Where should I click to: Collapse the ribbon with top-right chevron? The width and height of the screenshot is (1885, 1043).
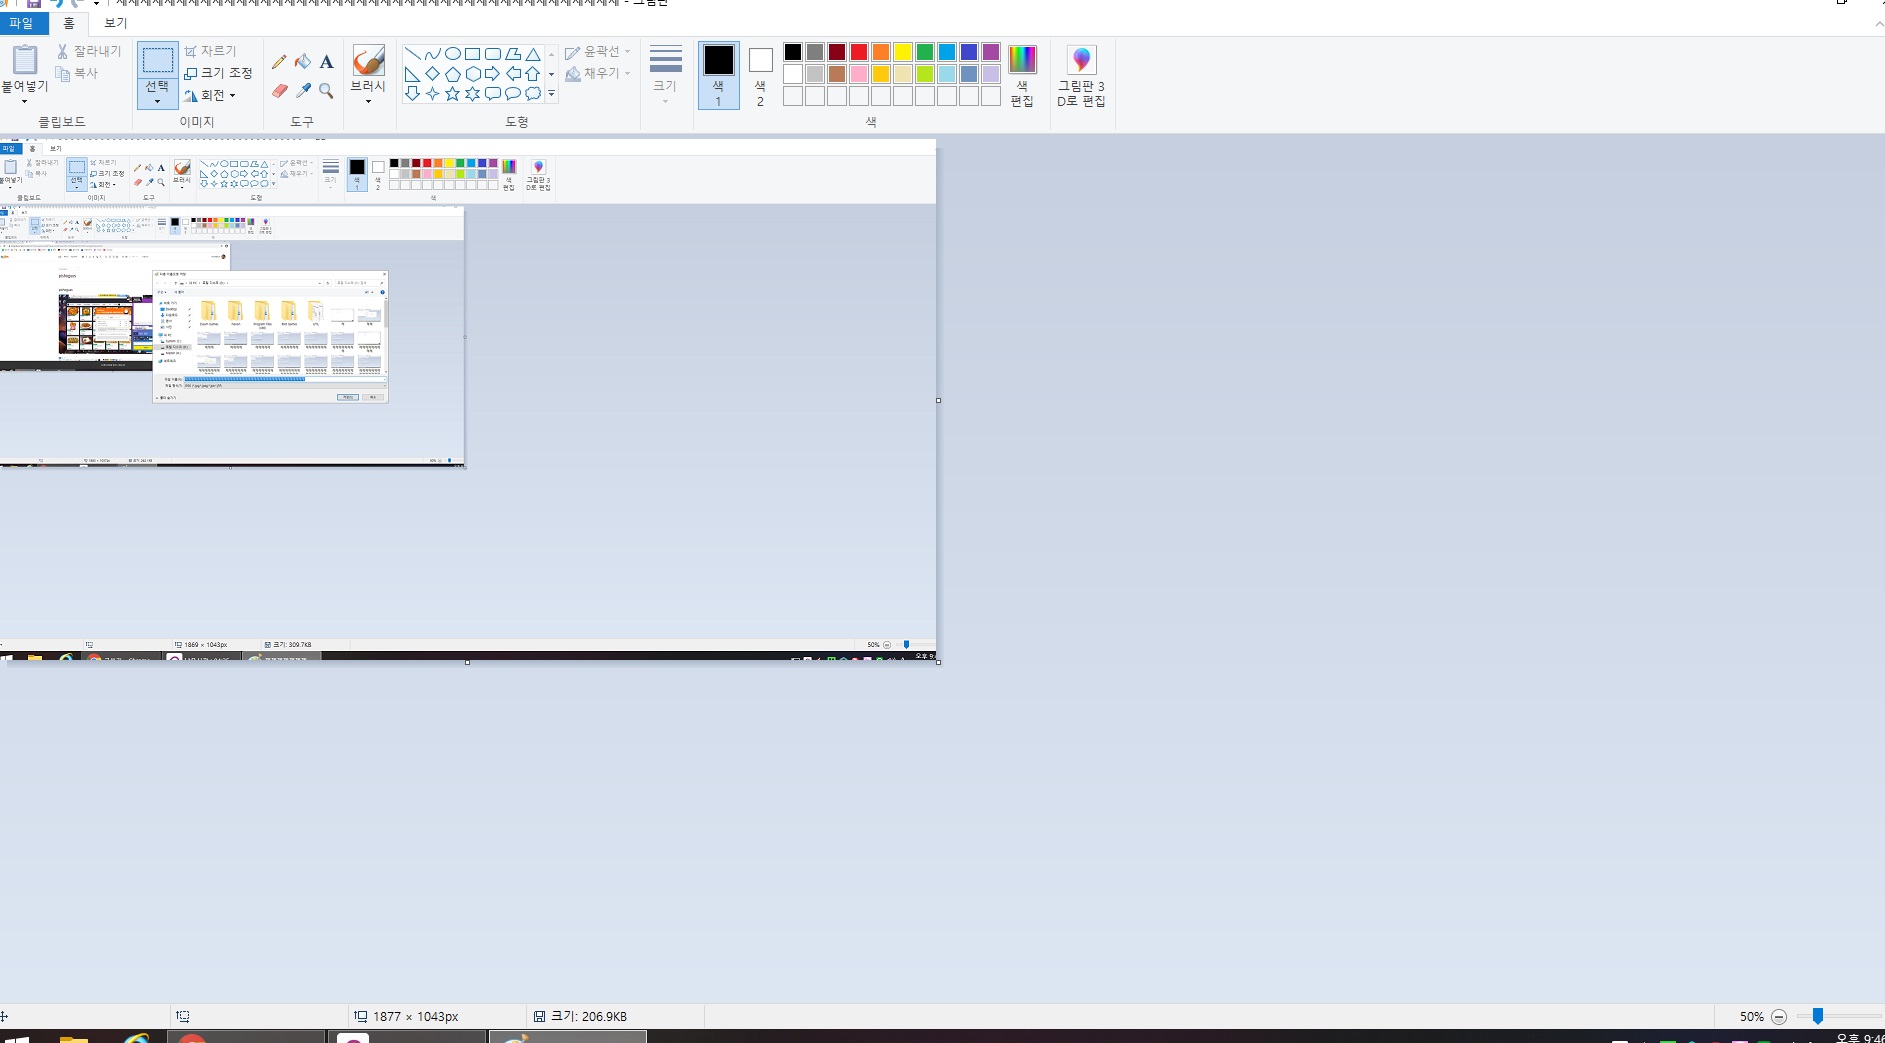pos(1878,23)
